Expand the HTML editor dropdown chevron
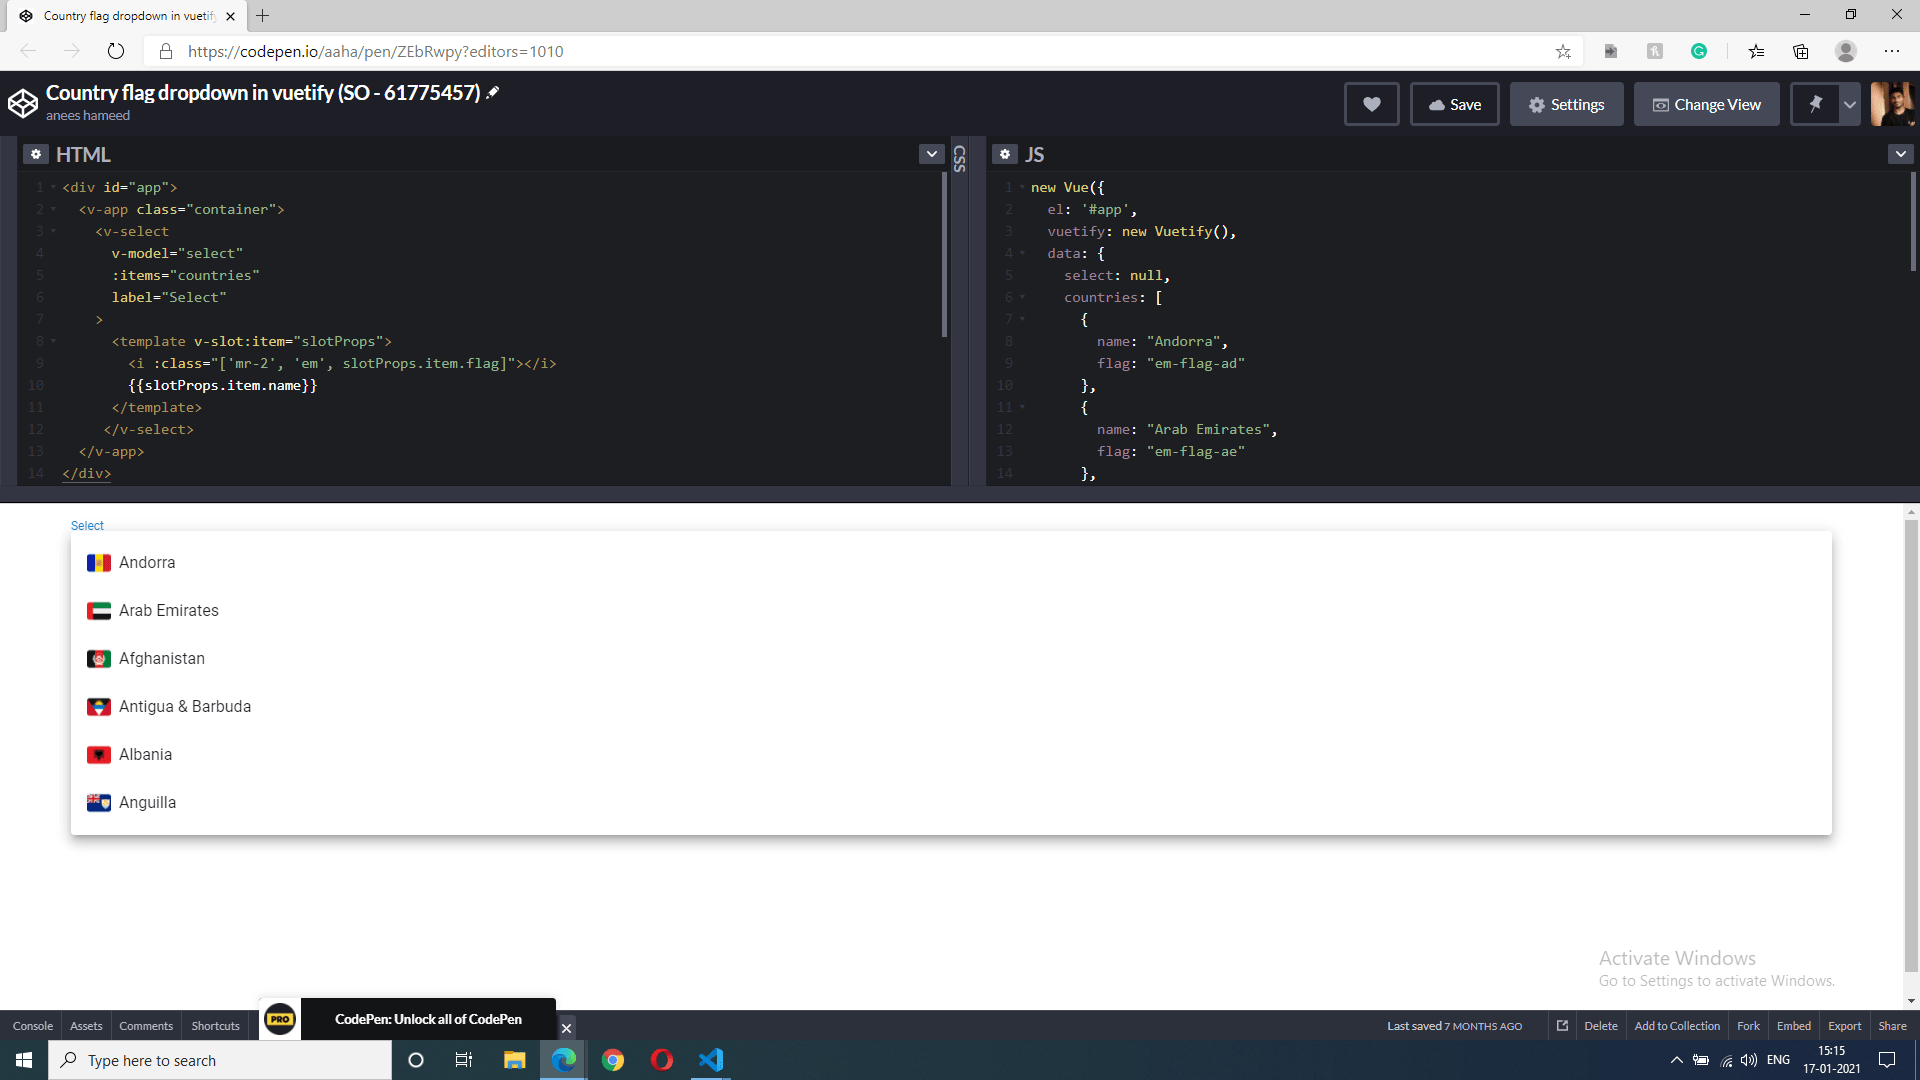Screen dimensions: 1920x1080 click(930, 154)
